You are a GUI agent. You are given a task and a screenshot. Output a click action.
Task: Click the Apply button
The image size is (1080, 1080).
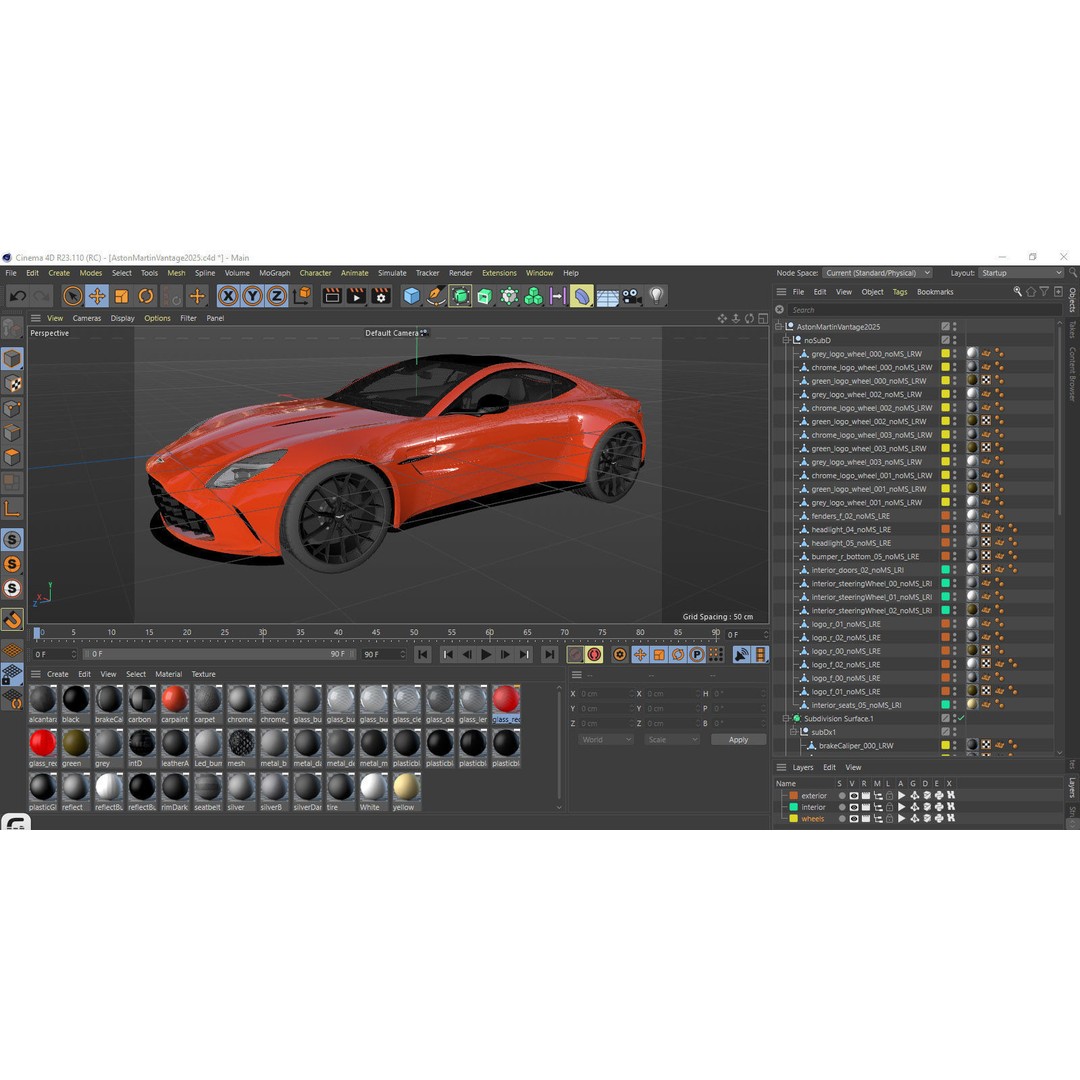point(738,740)
